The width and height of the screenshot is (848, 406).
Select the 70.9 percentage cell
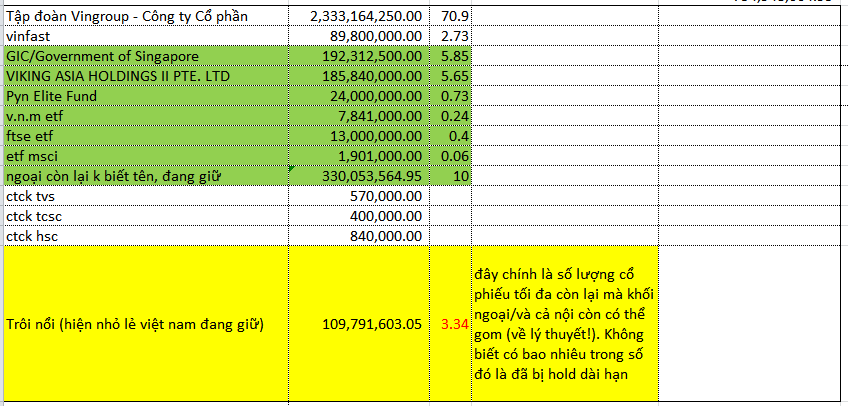(x=451, y=17)
